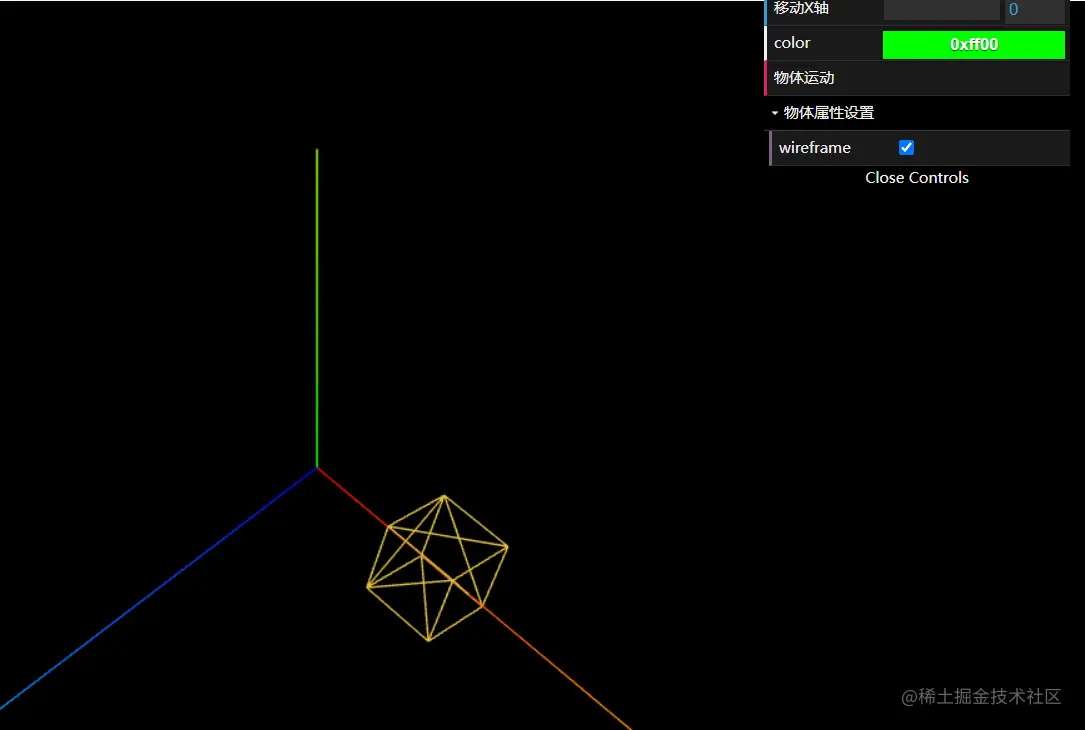The height and width of the screenshot is (730, 1085).
Task: Collapse the 物体属性设置 folder
Action: tap(917, 113)
